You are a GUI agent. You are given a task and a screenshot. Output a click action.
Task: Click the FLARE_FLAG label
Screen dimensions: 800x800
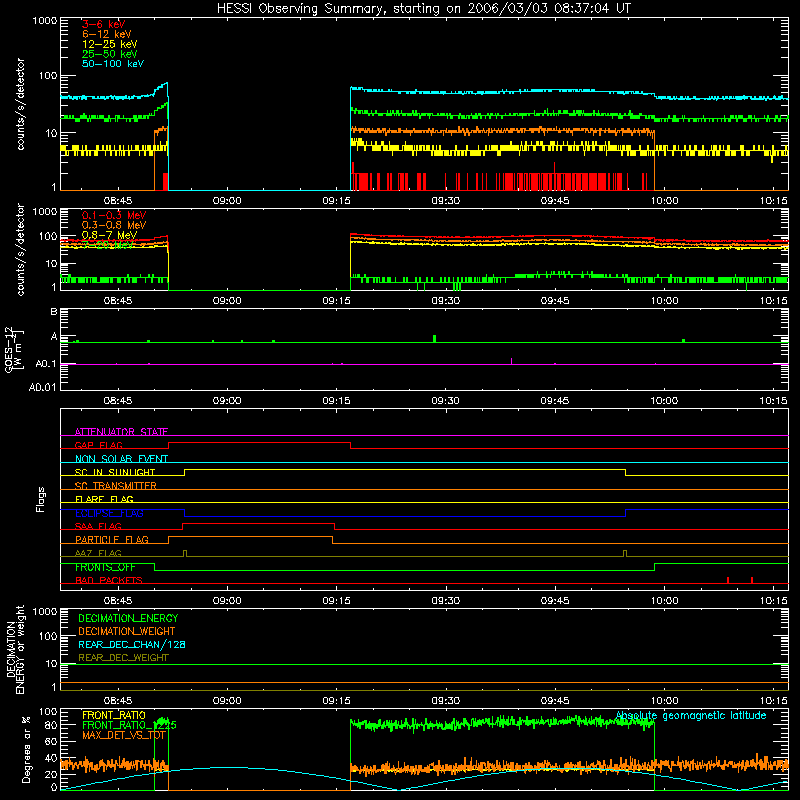tap(104, 499)
